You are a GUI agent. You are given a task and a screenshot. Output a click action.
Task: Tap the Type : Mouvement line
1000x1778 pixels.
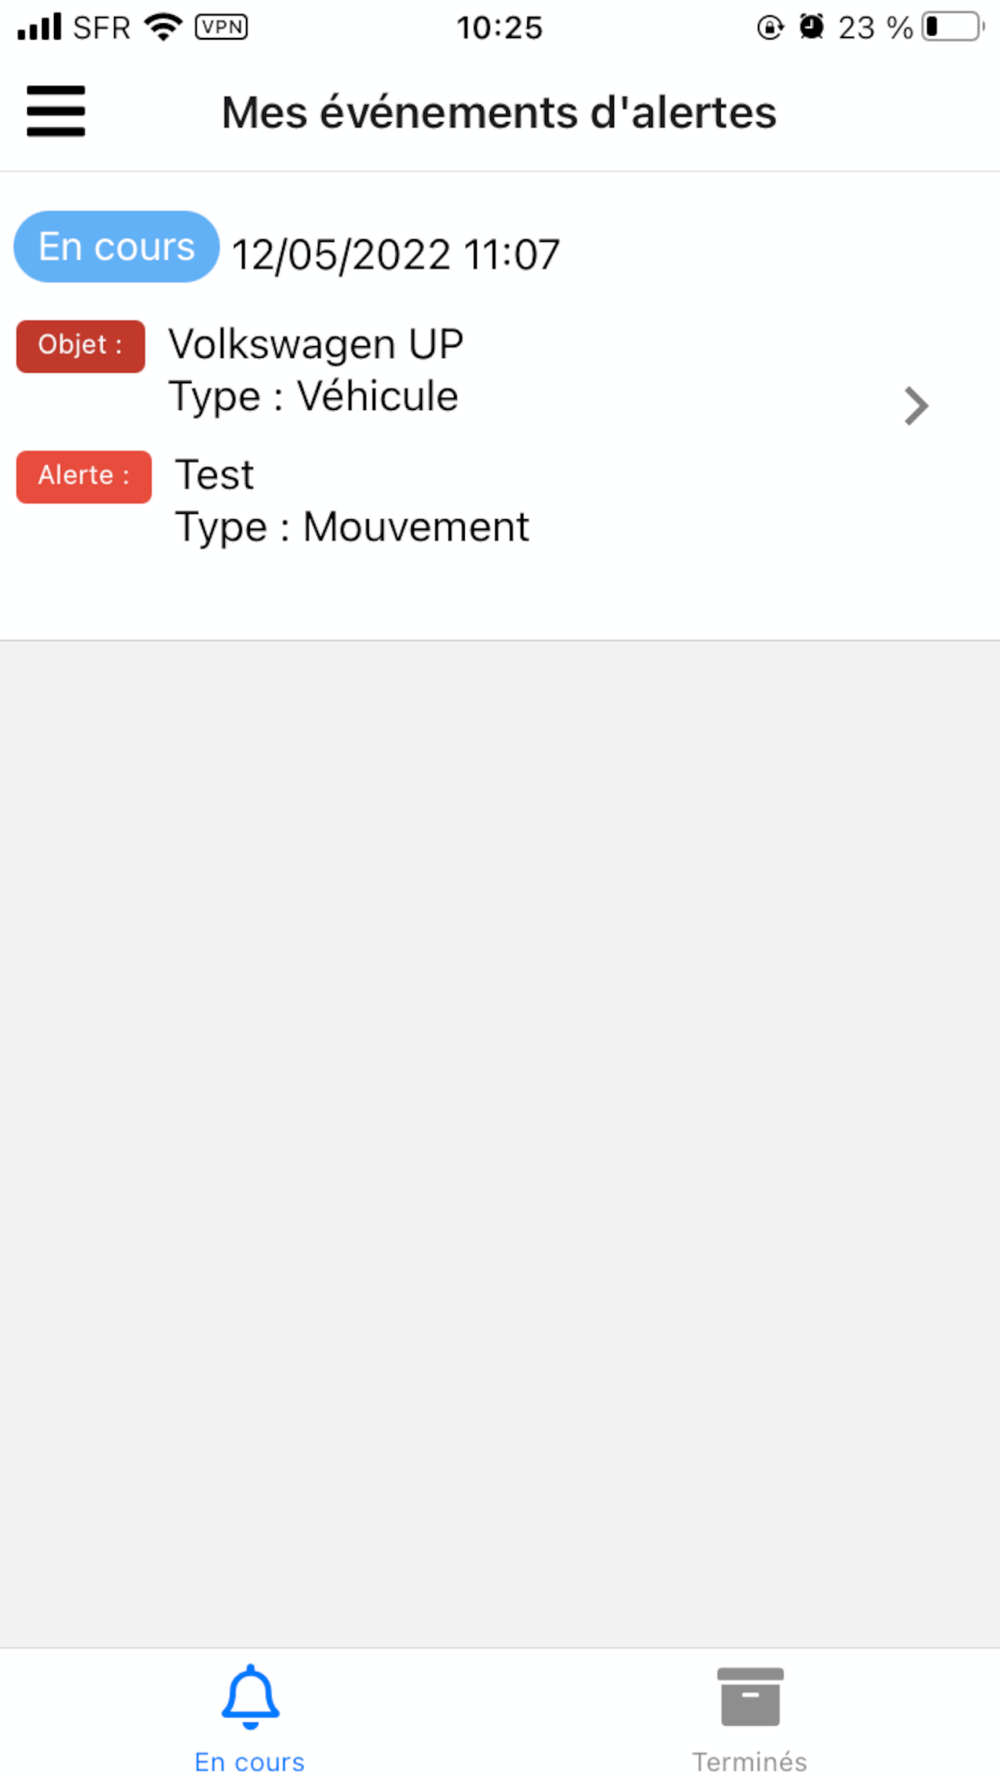[352, 527]
